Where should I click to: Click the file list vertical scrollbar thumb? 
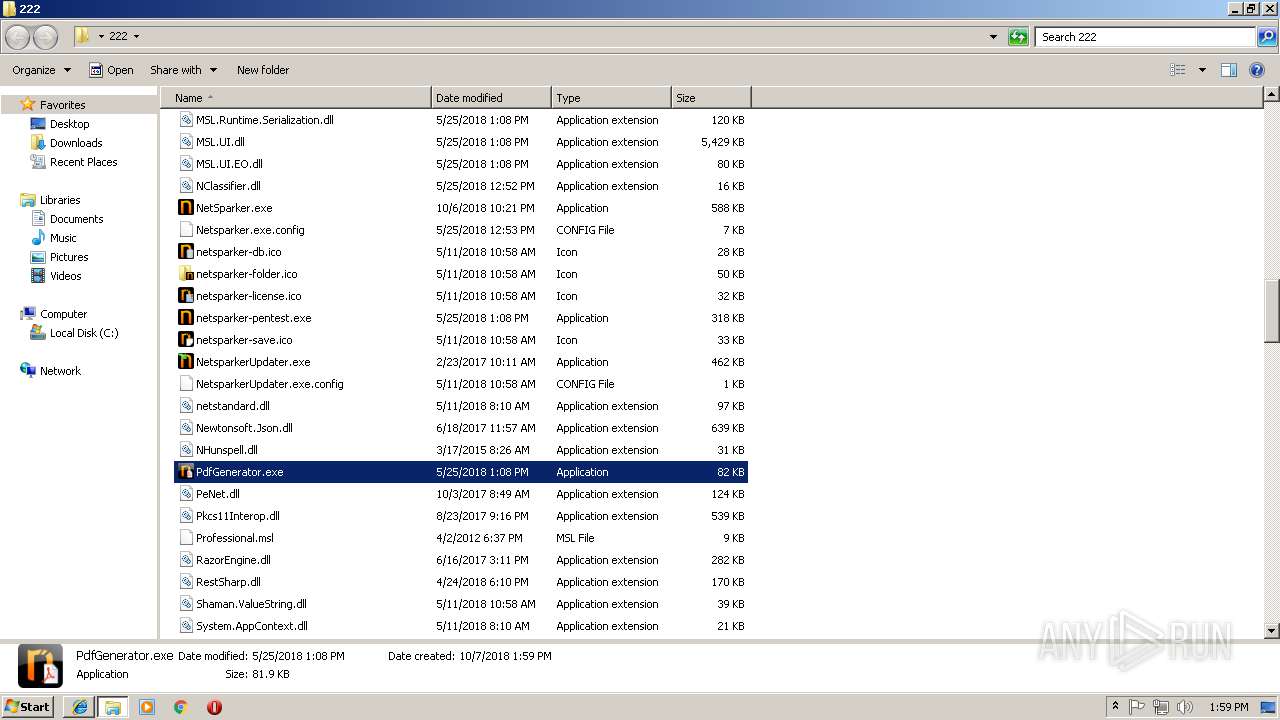(1272, 310)
